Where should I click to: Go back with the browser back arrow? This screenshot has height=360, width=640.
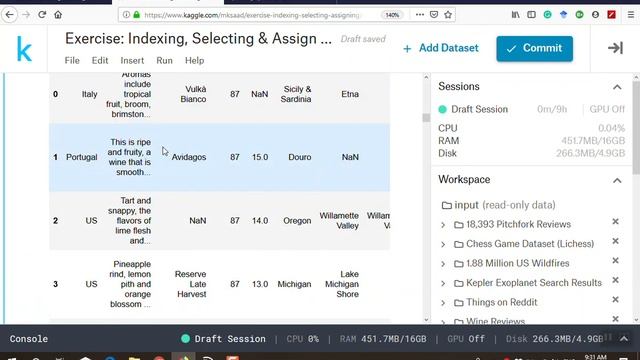point(9,15)
